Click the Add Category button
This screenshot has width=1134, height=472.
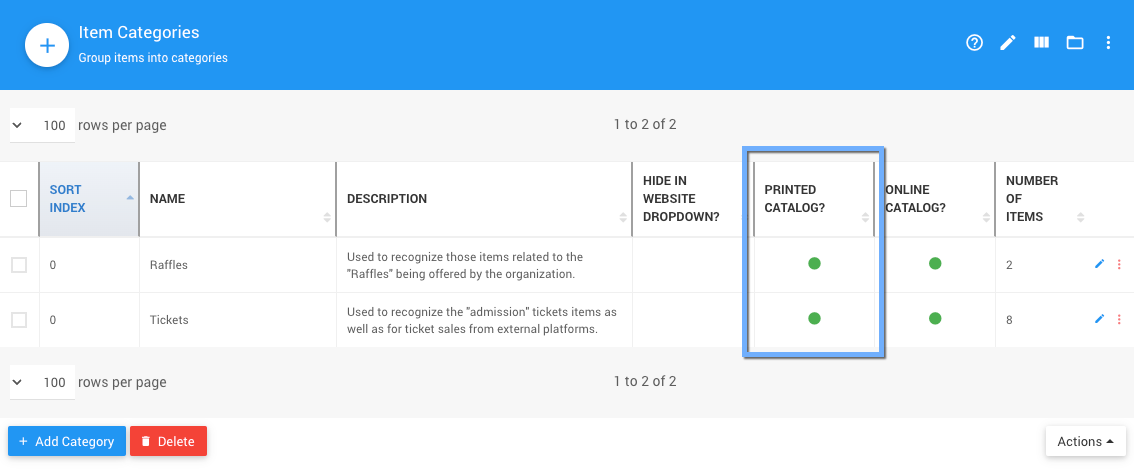coord(67,441)
